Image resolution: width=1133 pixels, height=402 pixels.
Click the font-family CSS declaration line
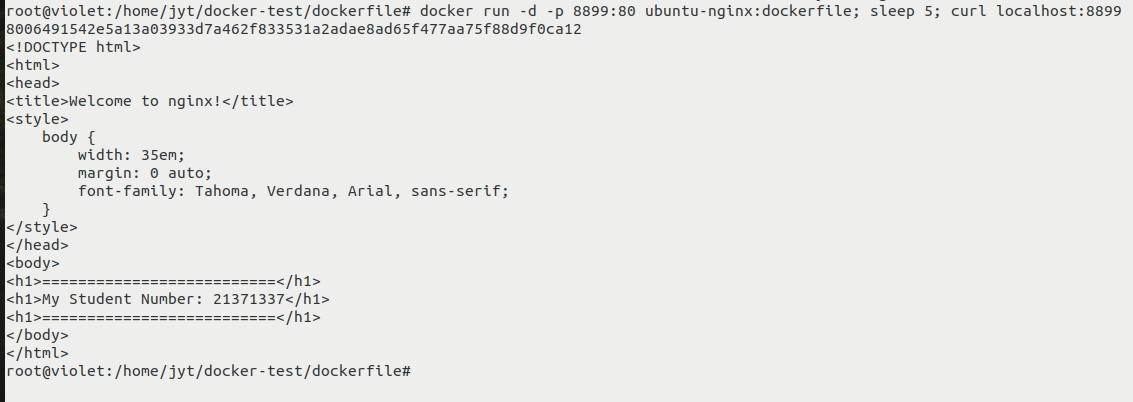[293, 191]
